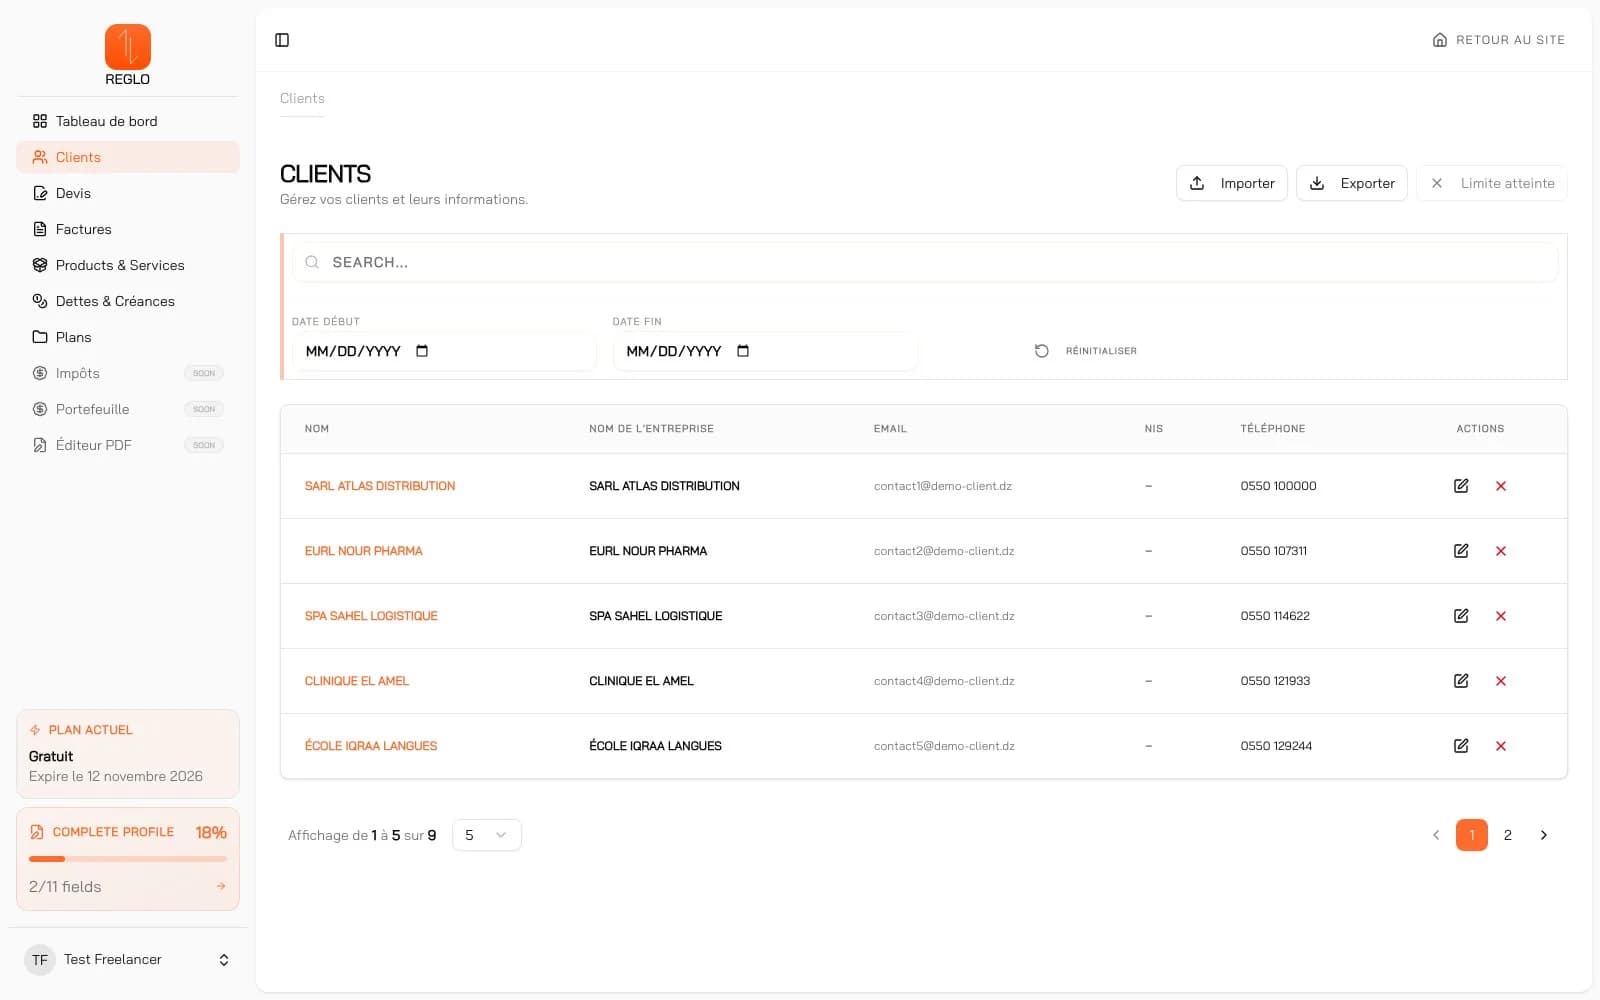This screenshot has height=1000, width=1600.
Task: Toggle the sidebar panel icon
Action: [282, 40]
